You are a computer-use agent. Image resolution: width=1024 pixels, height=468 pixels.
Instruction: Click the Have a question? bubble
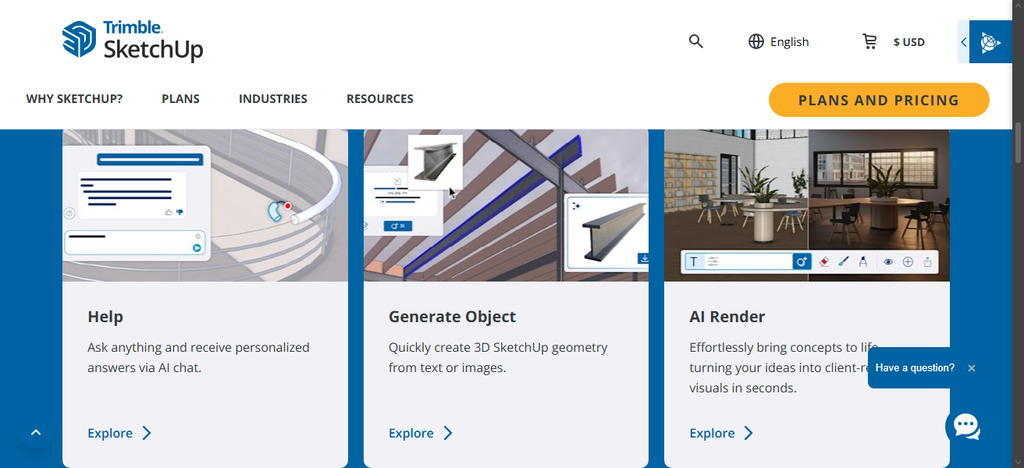[915, 368]
